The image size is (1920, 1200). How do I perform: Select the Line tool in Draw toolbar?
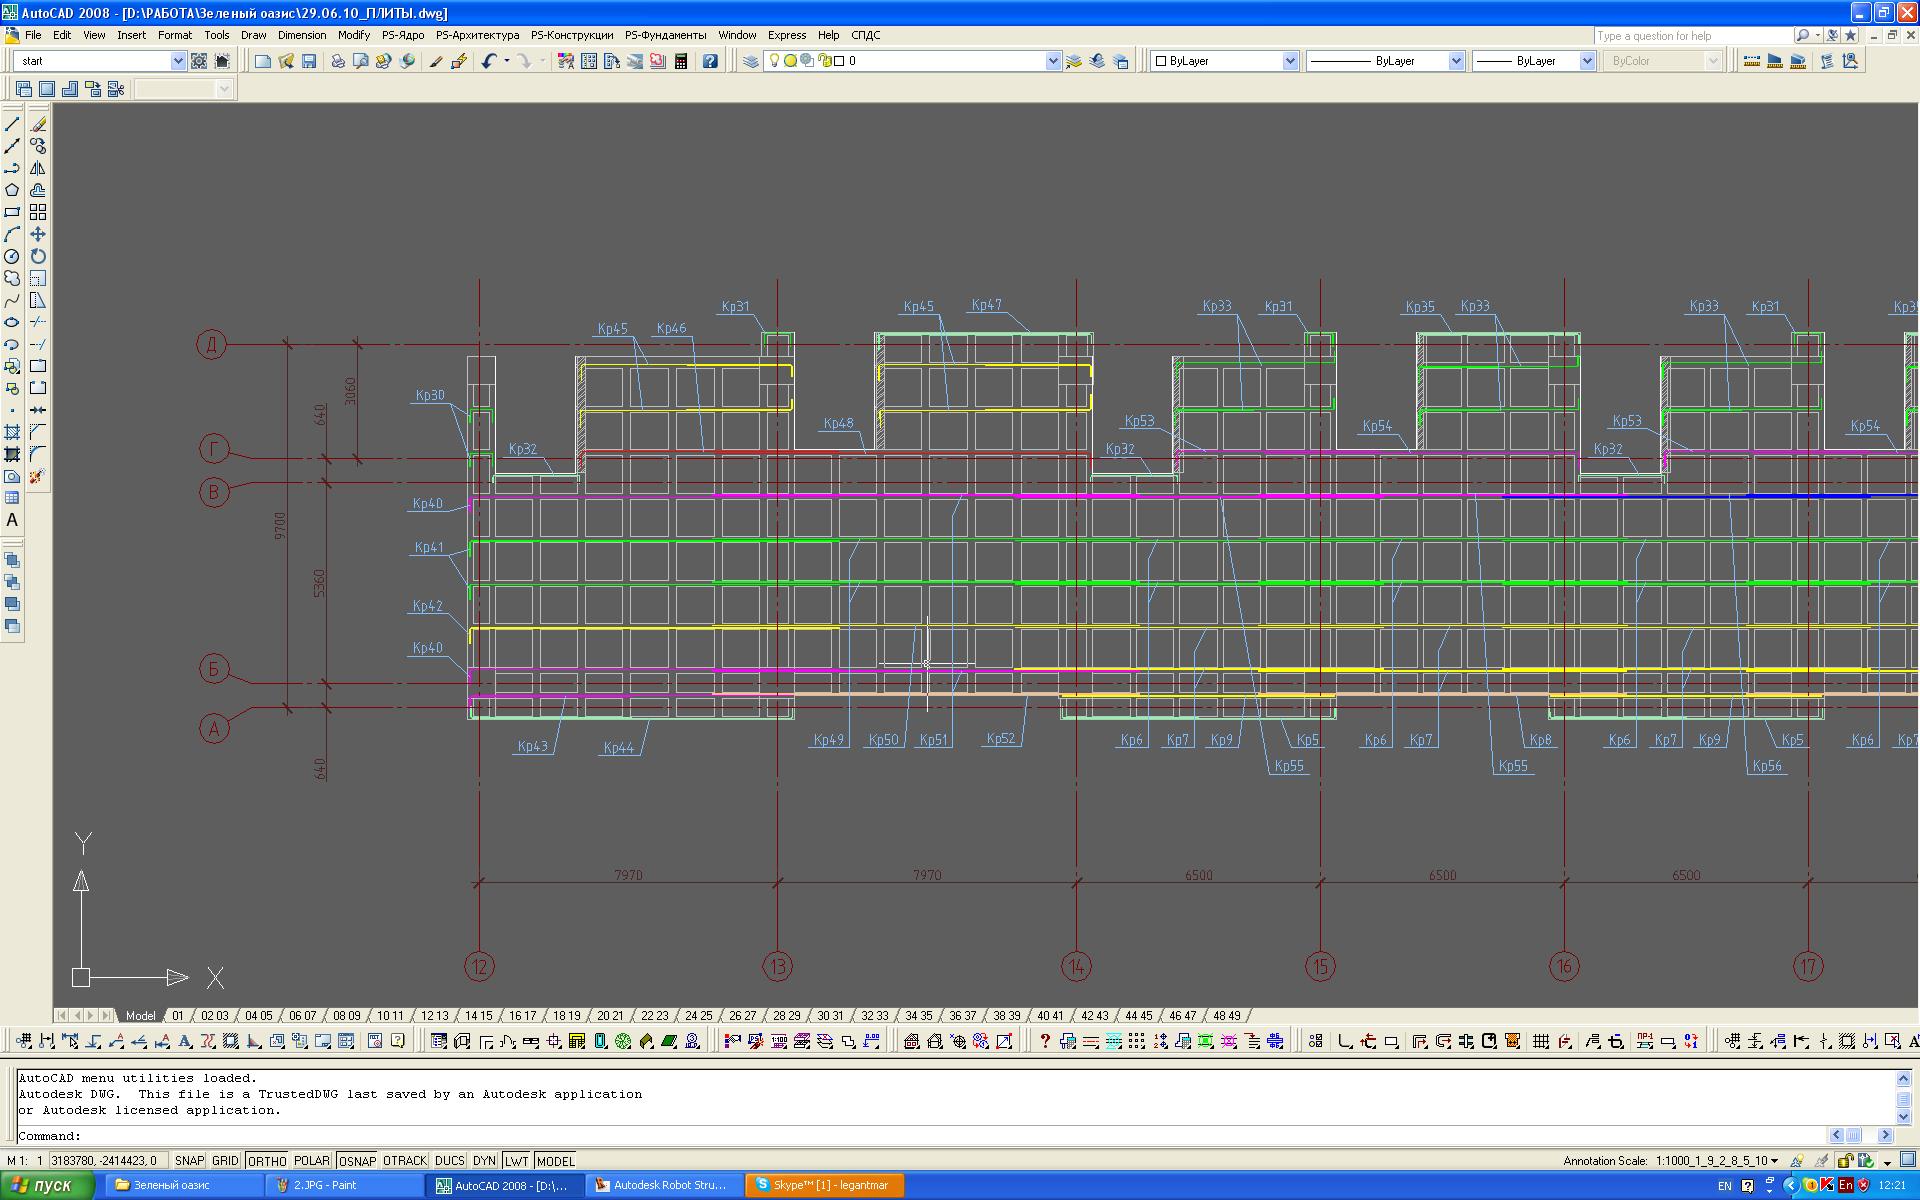tap(12, 124)
